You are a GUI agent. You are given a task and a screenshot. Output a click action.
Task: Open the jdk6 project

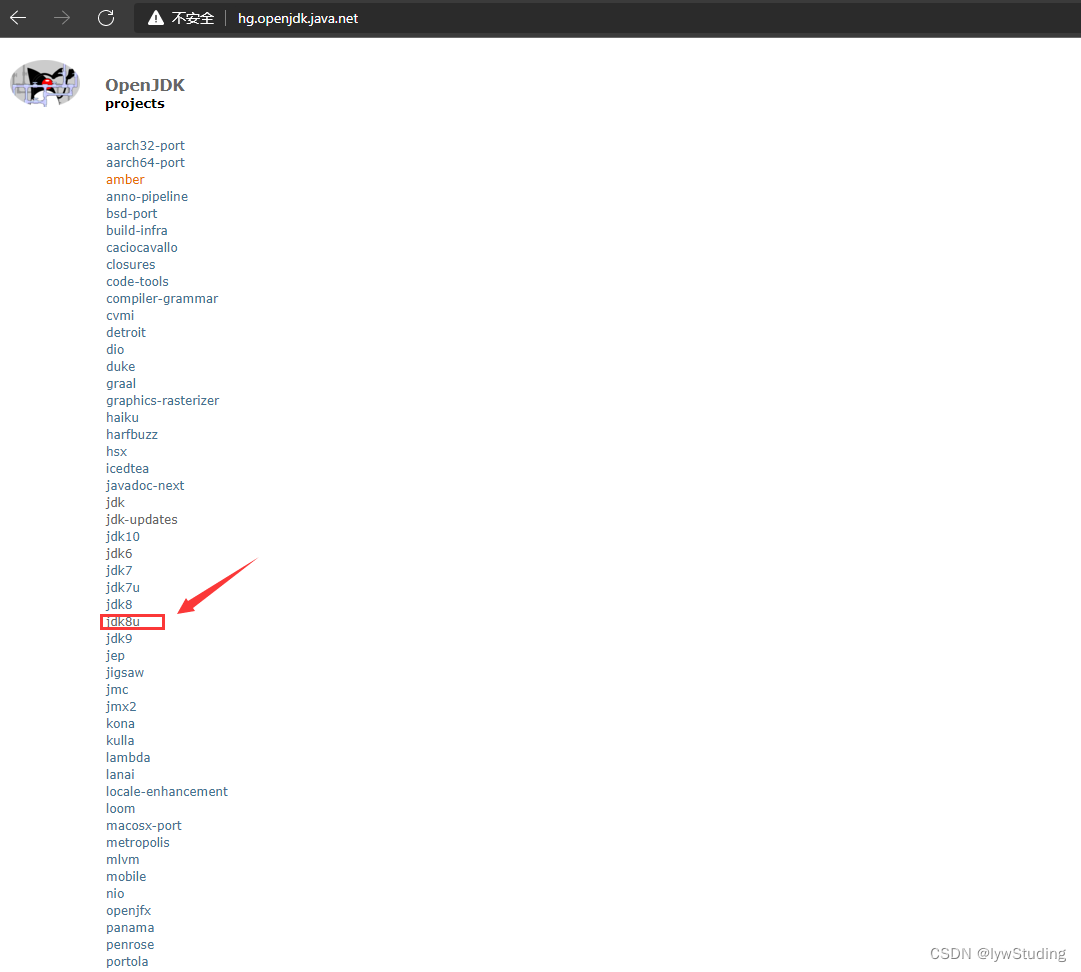(x=119, y=554)
